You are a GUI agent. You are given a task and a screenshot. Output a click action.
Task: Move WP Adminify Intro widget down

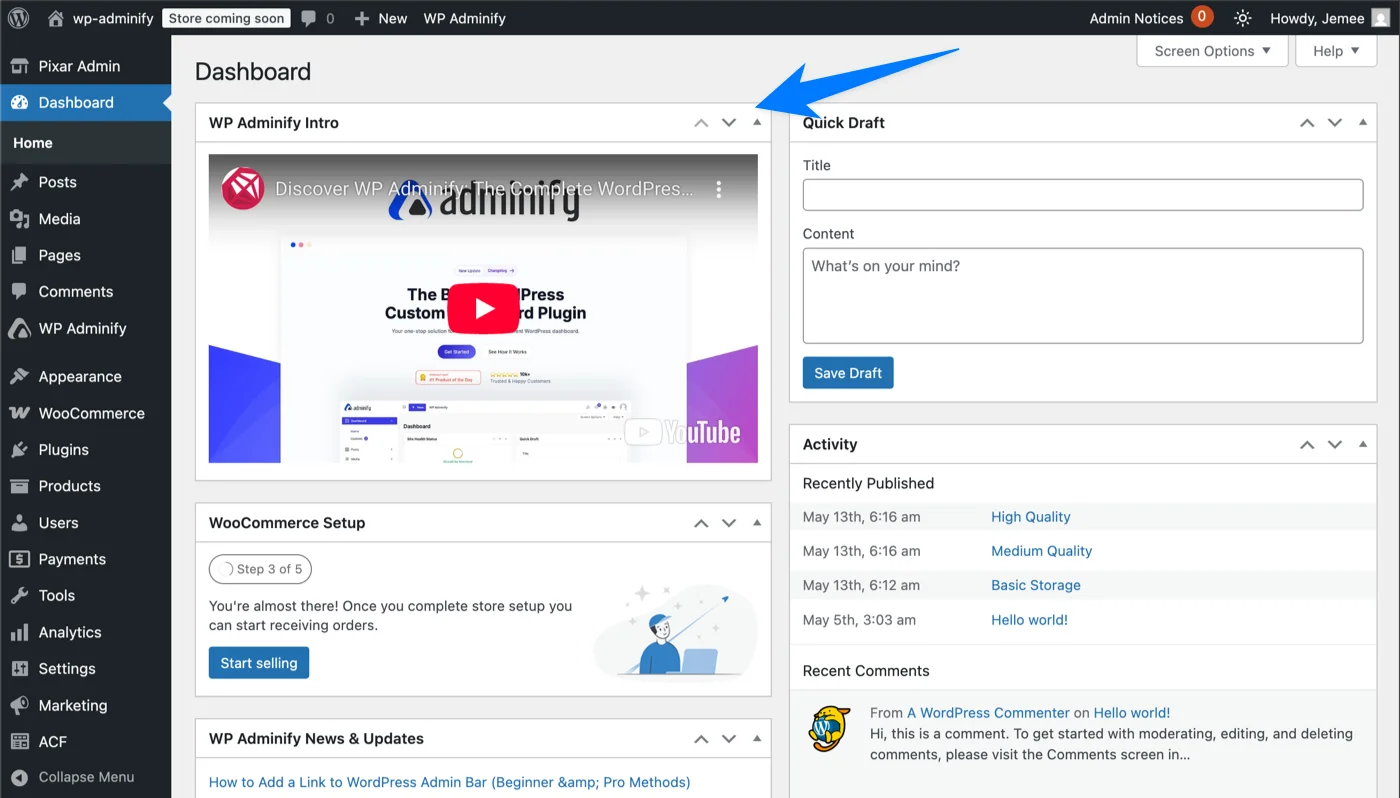(x=729, y=123)
